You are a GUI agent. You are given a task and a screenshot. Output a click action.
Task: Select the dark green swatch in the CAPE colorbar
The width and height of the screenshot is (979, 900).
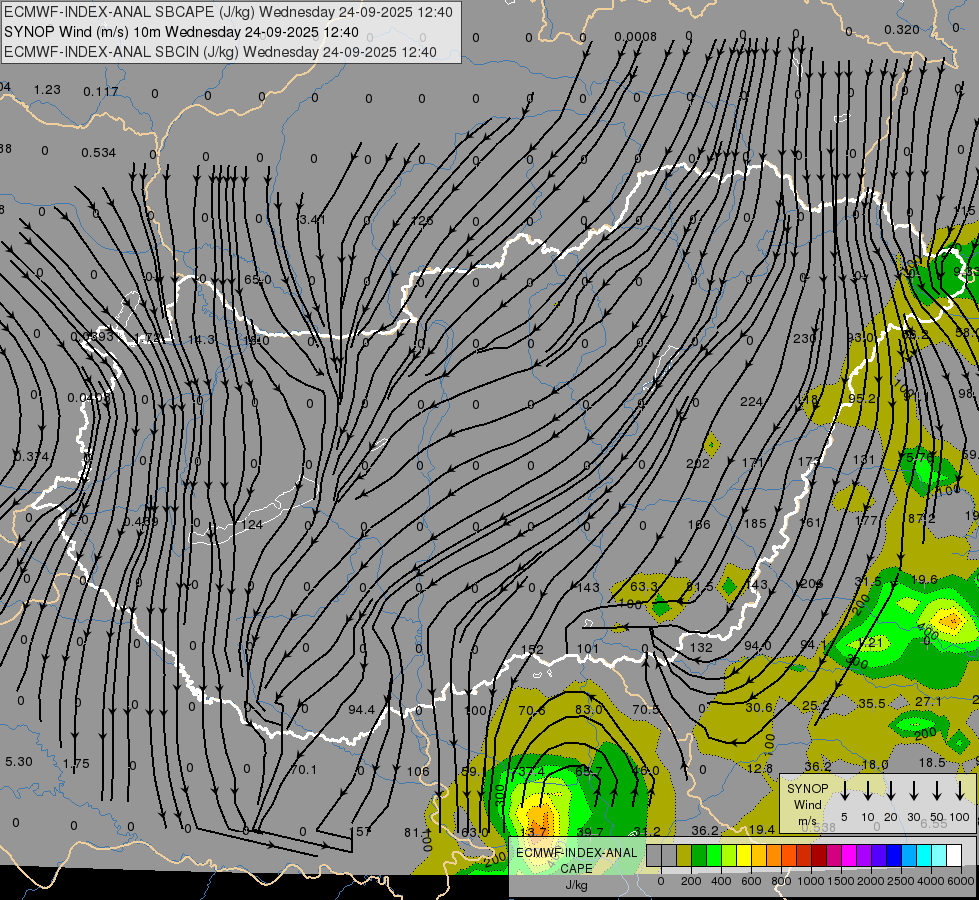click(699, 855)
